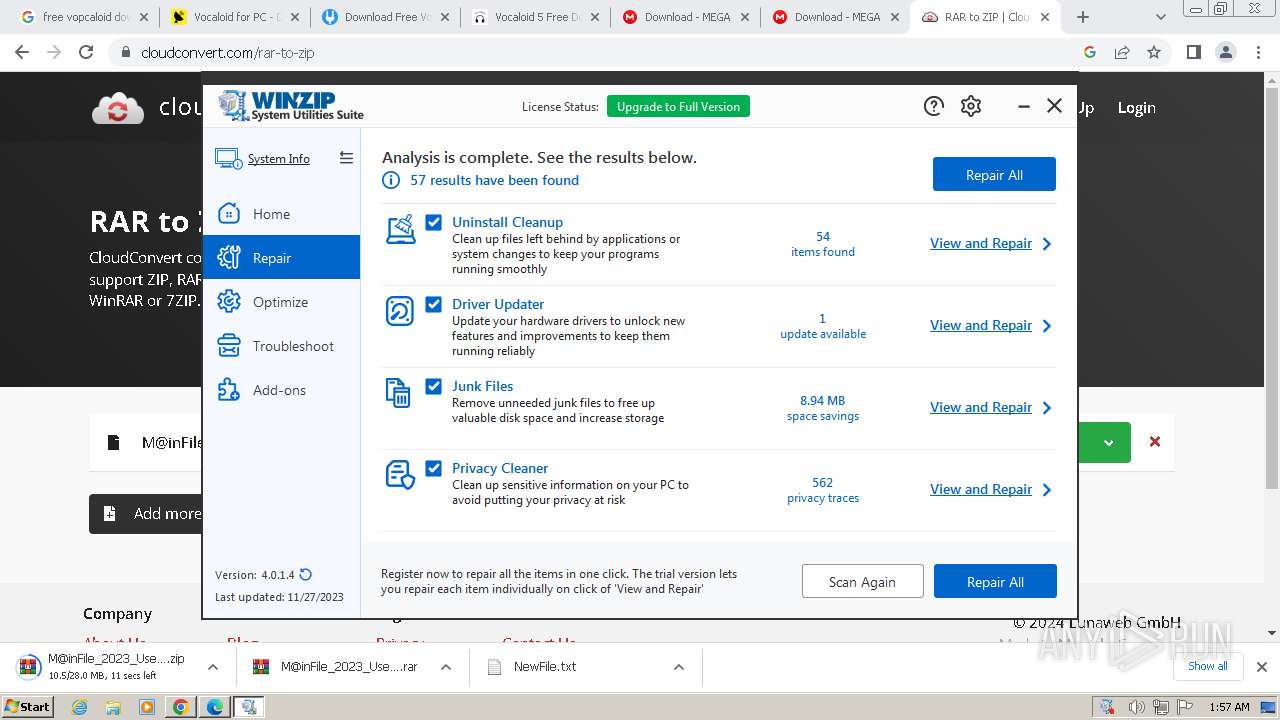Image resolution: width=1280 pixels, height=720 pixels.
Task: Click the Uninstall Cleanup broom icon
Action: tap(400, 229)
